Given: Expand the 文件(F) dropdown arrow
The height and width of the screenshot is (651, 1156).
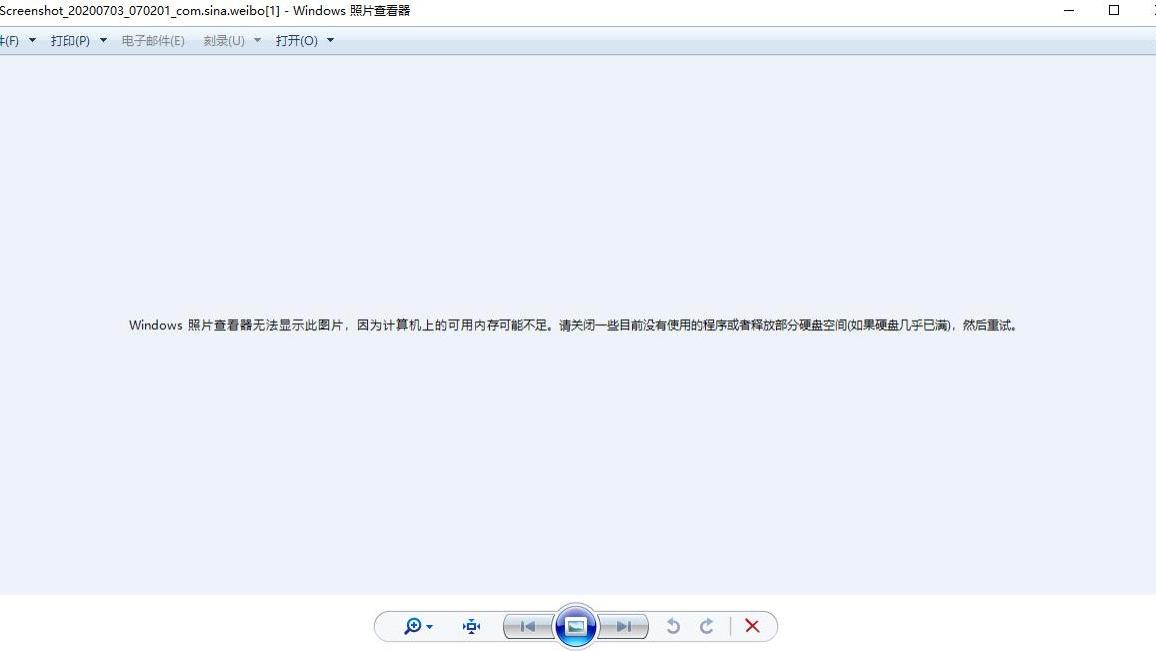Looking at the screenshot, I should (x=31, y=40).
